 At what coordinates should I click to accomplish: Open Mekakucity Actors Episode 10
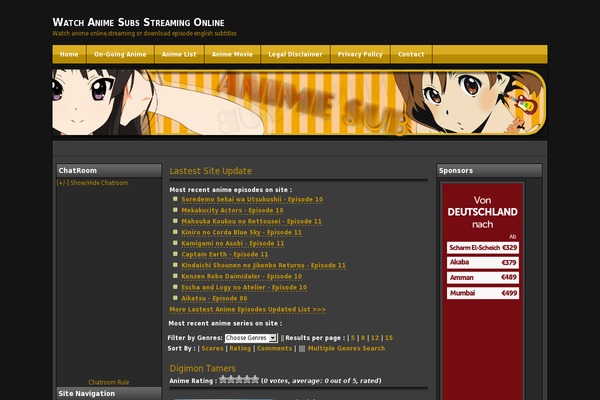pos(232,211)
